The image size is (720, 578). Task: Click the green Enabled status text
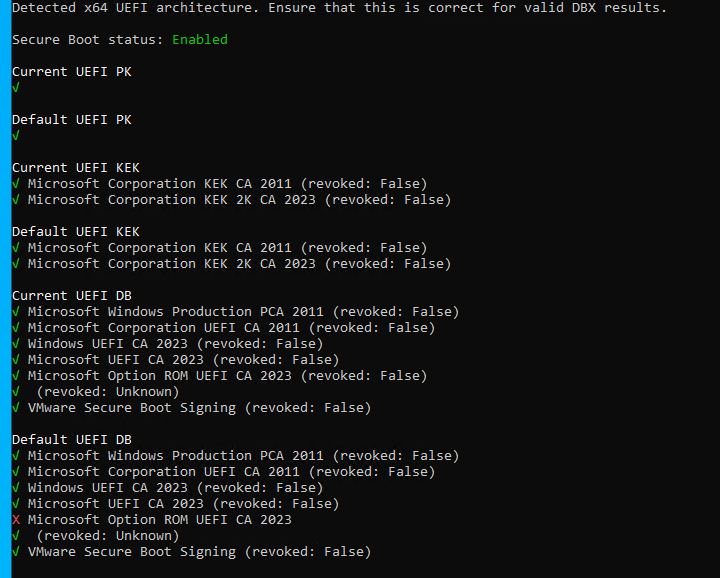[200, 40]
